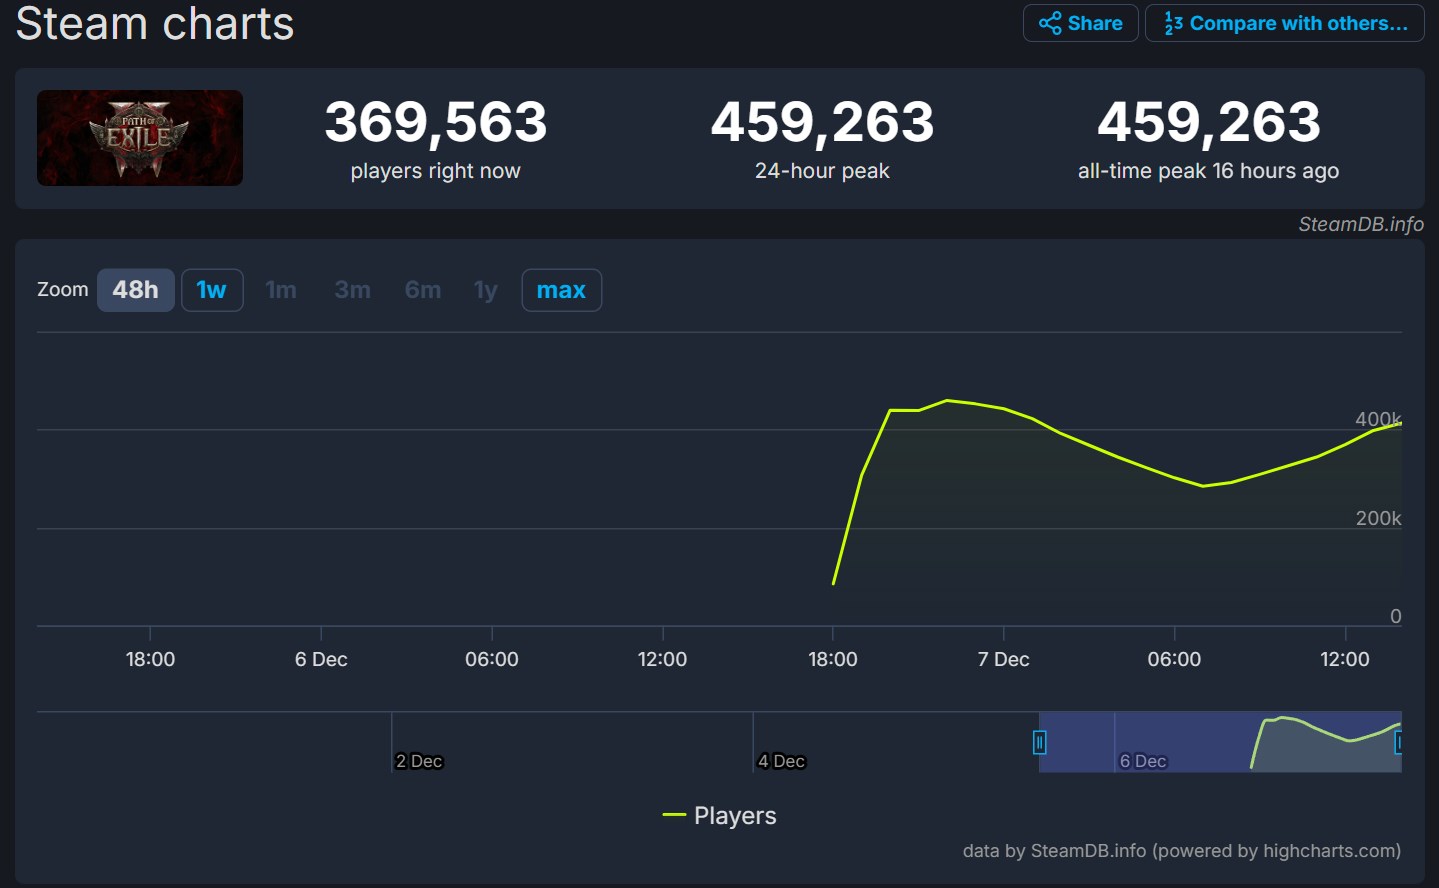1439x888 pixels.
Task: Click the 2 Dec marker in navigator
Action: point(419,761)
